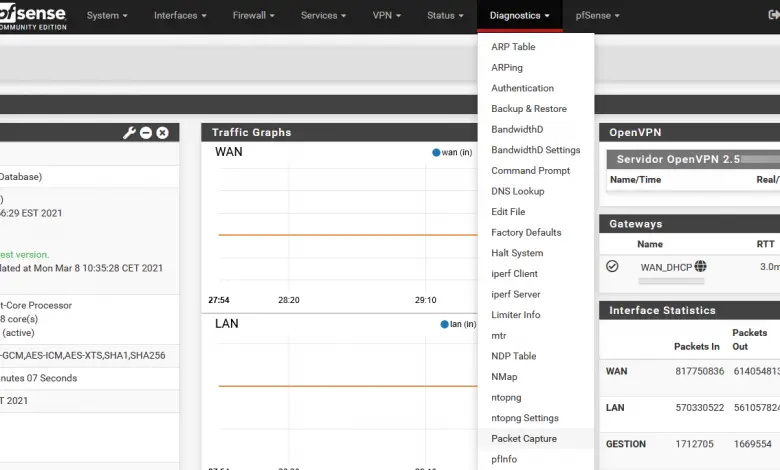The height and width of the screenshot is (470, 780).
Task: Click WAN_DHCP gateway name
Action: (666, 268)
